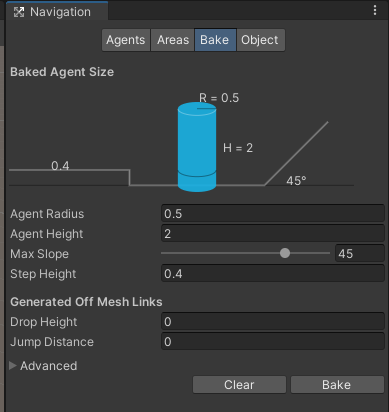
Task: Click the Navigation panel tab title
Action: pos(60,12)
